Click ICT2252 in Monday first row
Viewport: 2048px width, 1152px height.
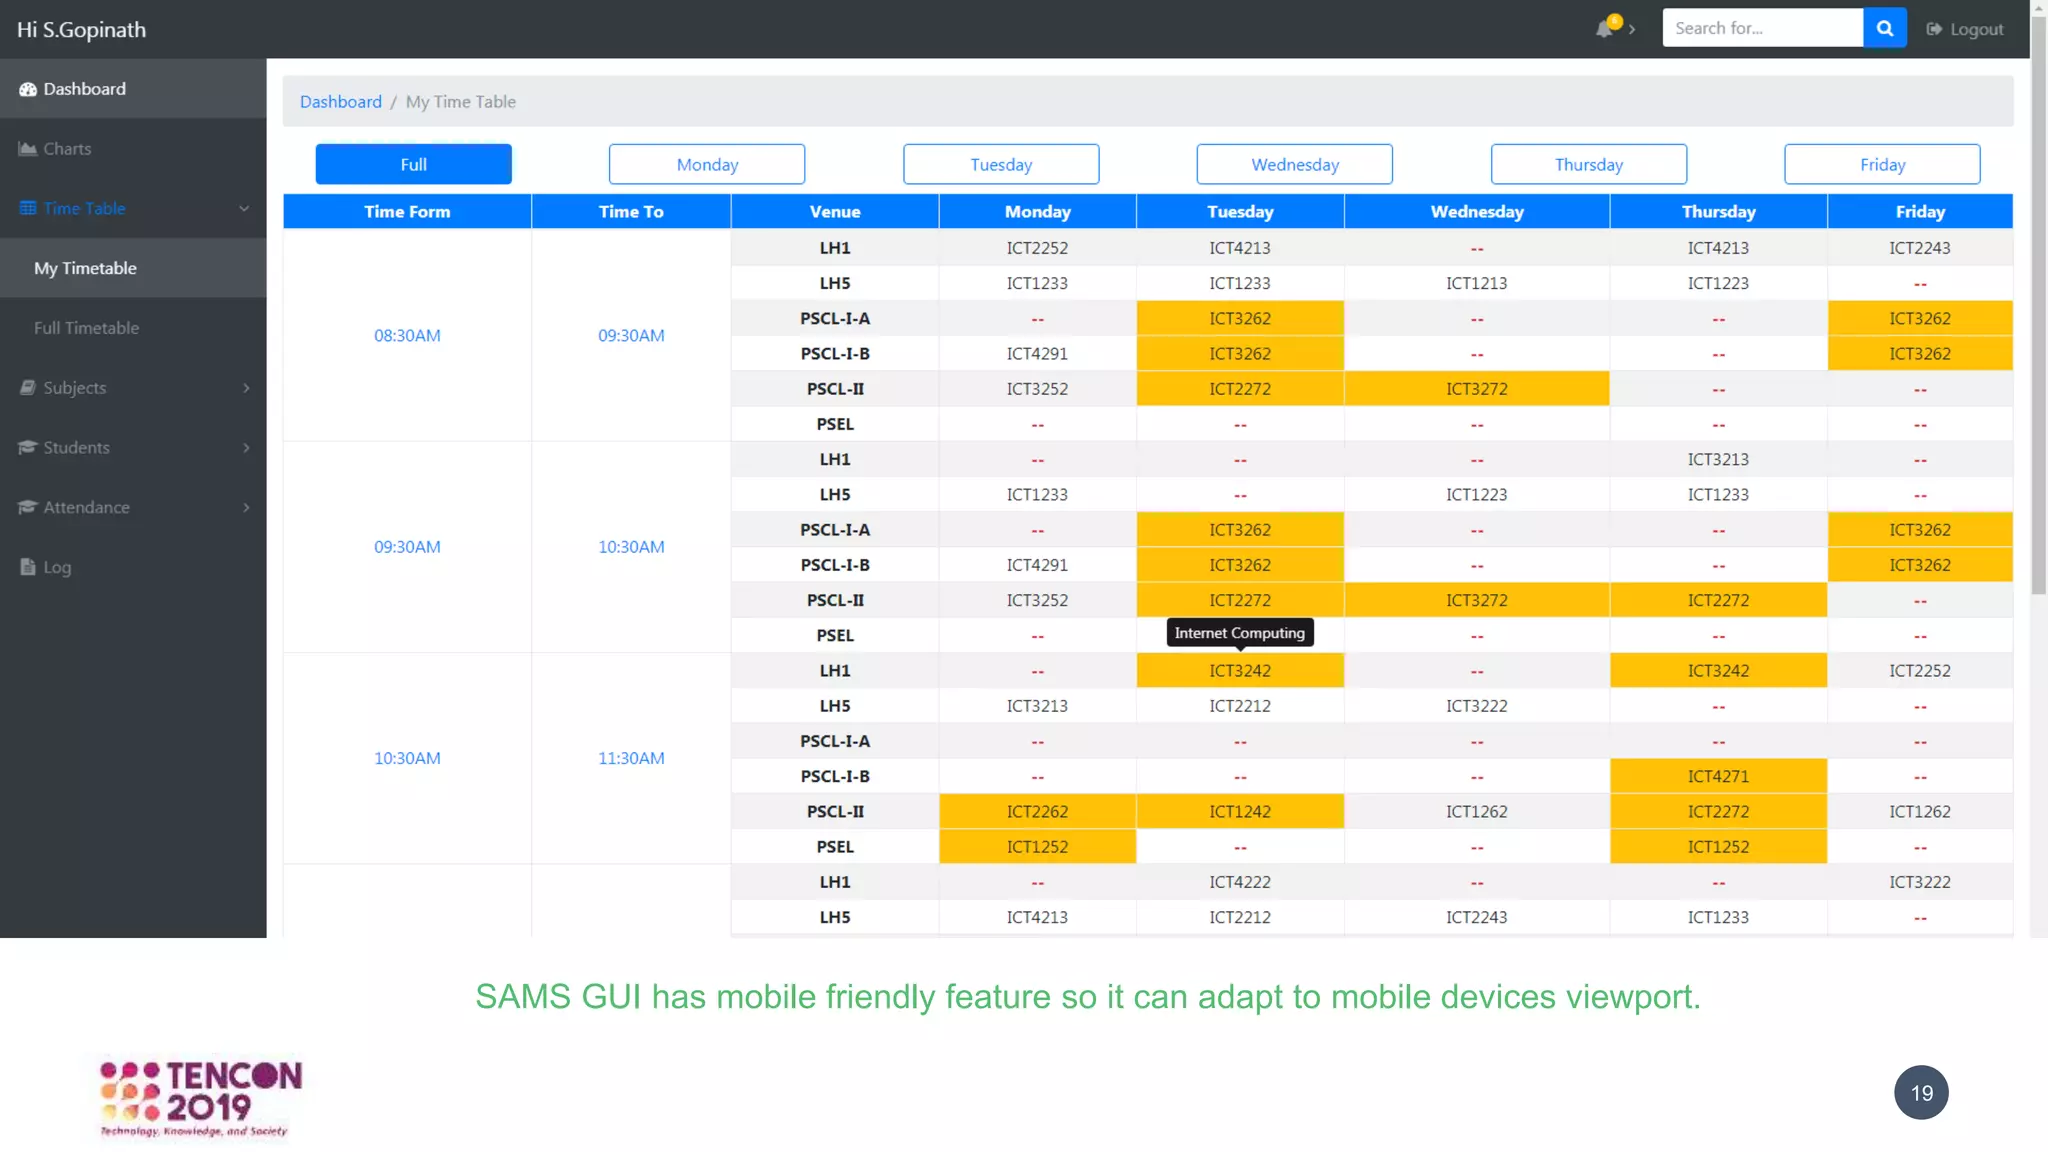[x=1037, y=248]
